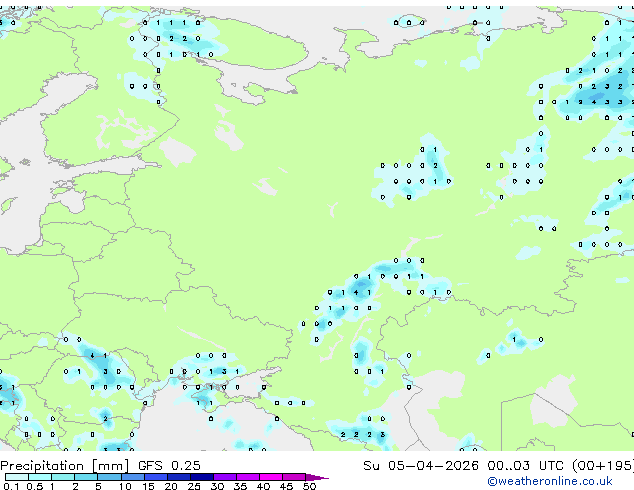Click the '10' legend scale label

(x=125, y=486)
